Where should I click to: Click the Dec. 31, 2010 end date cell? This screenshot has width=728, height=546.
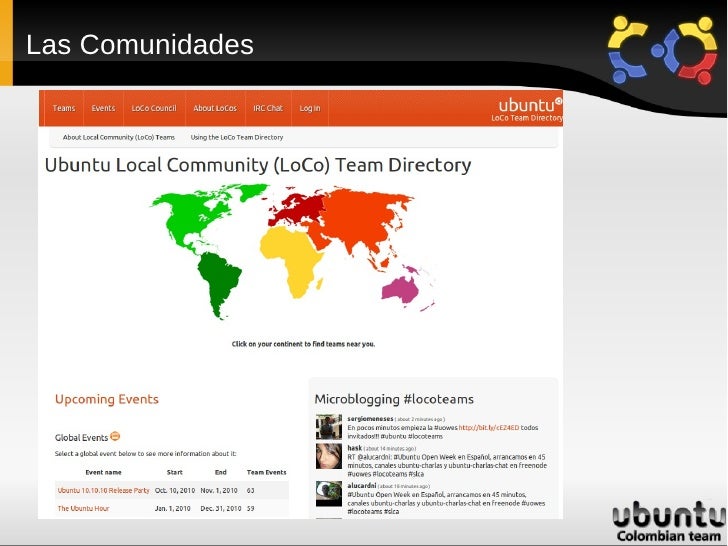[221, 508]
